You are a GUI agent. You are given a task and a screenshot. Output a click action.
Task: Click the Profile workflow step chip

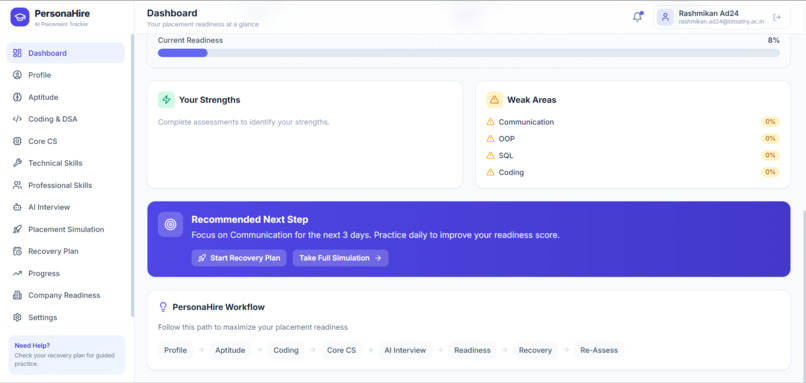coord(175,350)
